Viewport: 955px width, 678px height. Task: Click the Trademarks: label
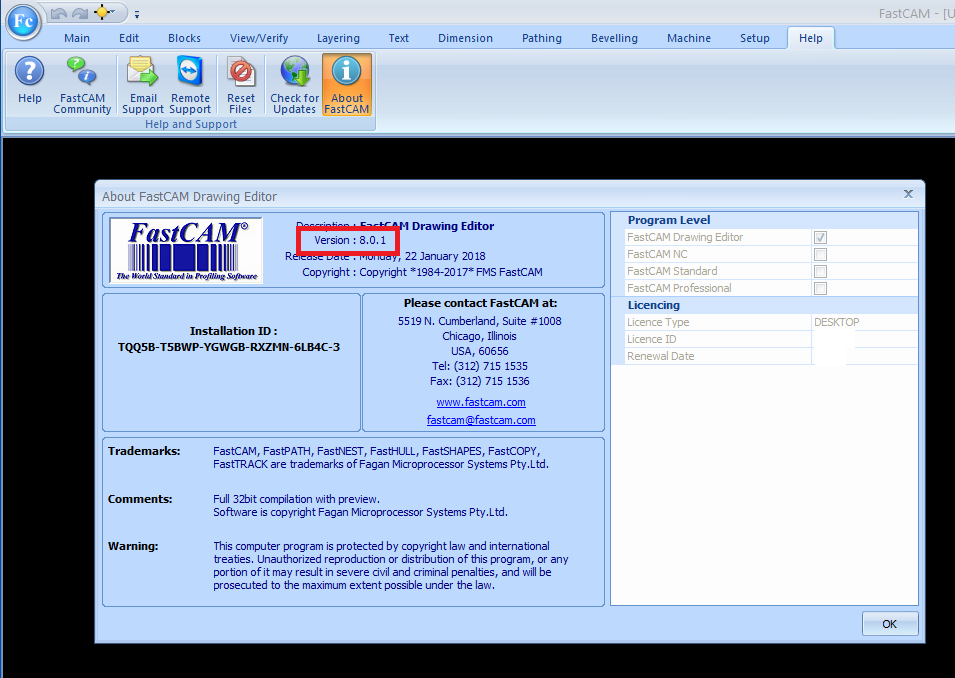(x=144, y=451)
